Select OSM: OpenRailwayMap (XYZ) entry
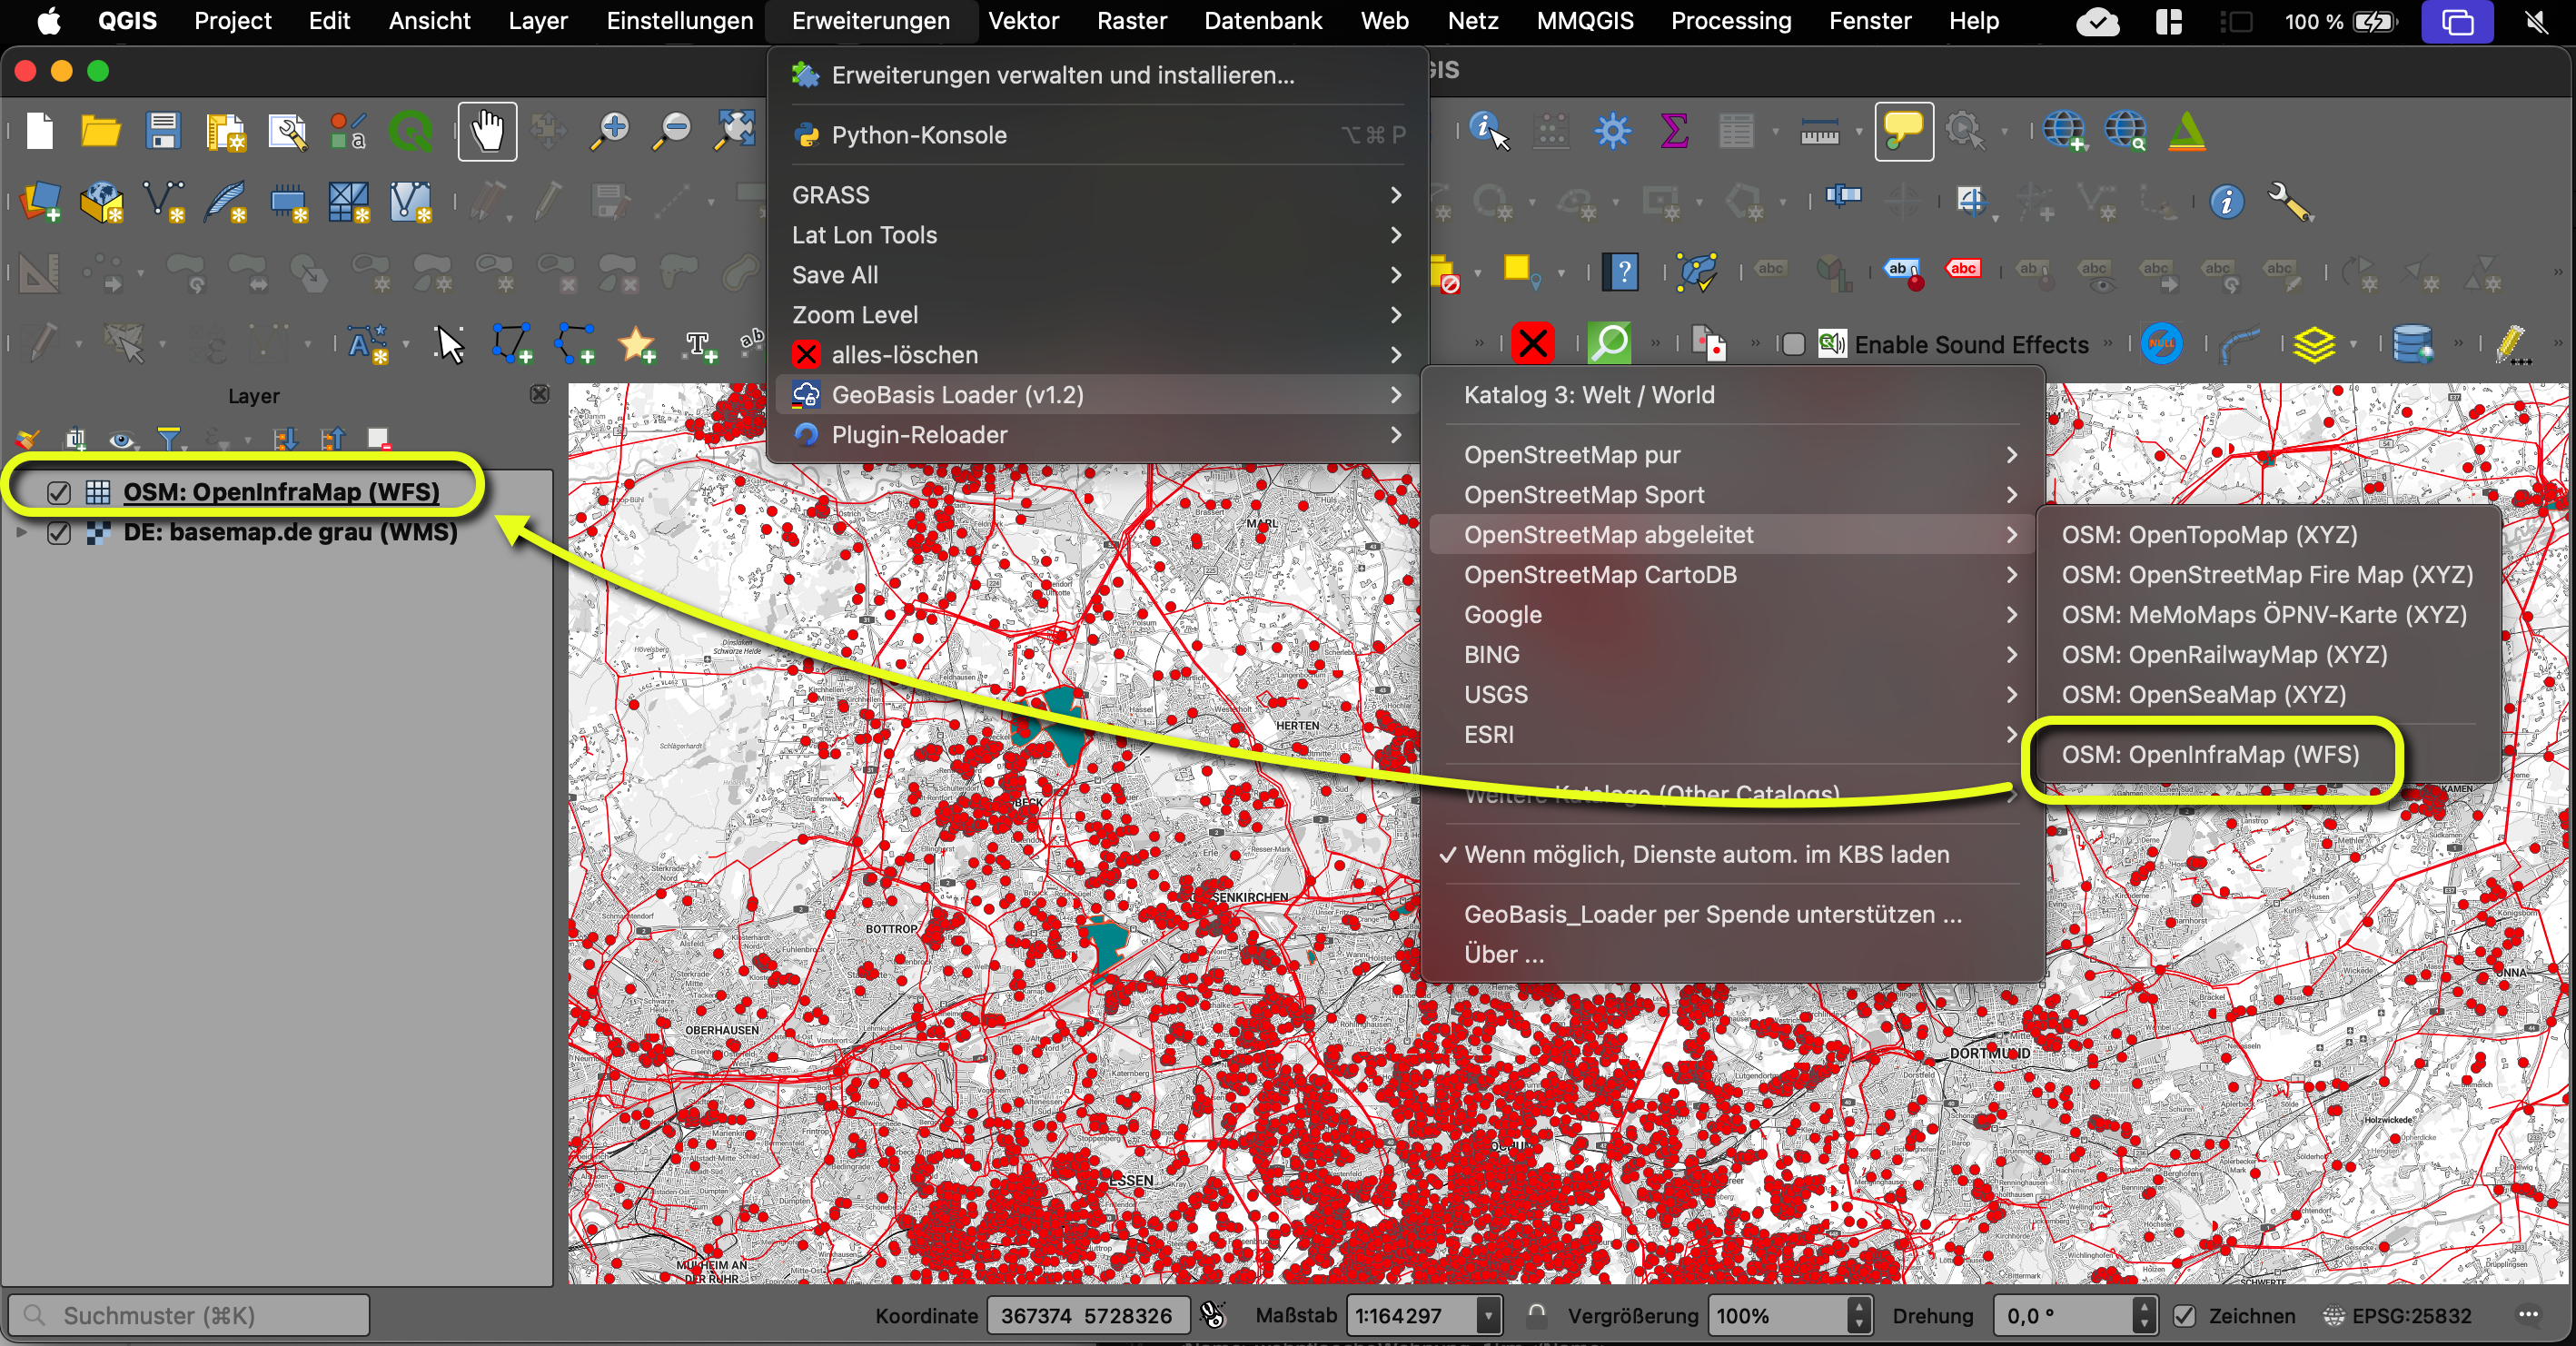The width and height of the screenshot is (2576, 1346). tap(2224, 655)
